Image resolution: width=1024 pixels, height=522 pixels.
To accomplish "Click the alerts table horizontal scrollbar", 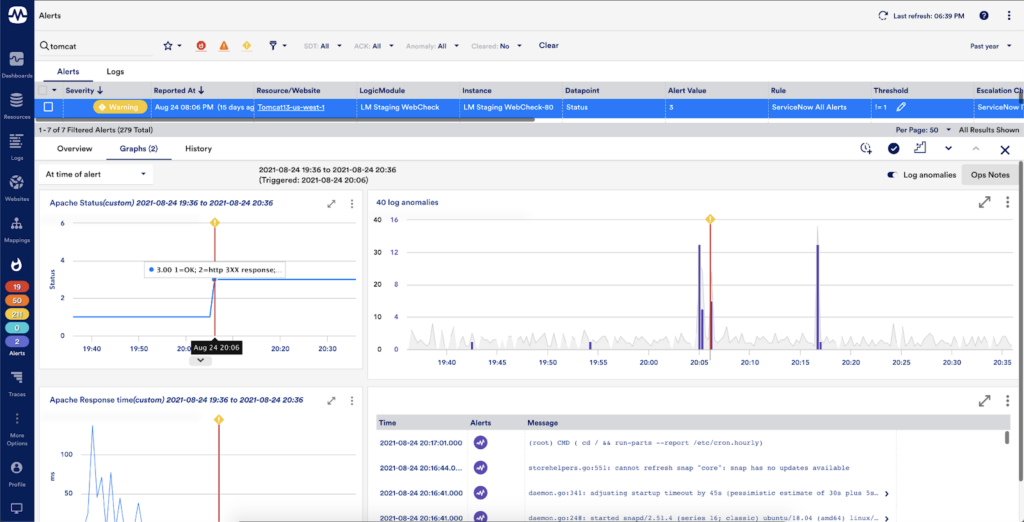I will point(285,120).
